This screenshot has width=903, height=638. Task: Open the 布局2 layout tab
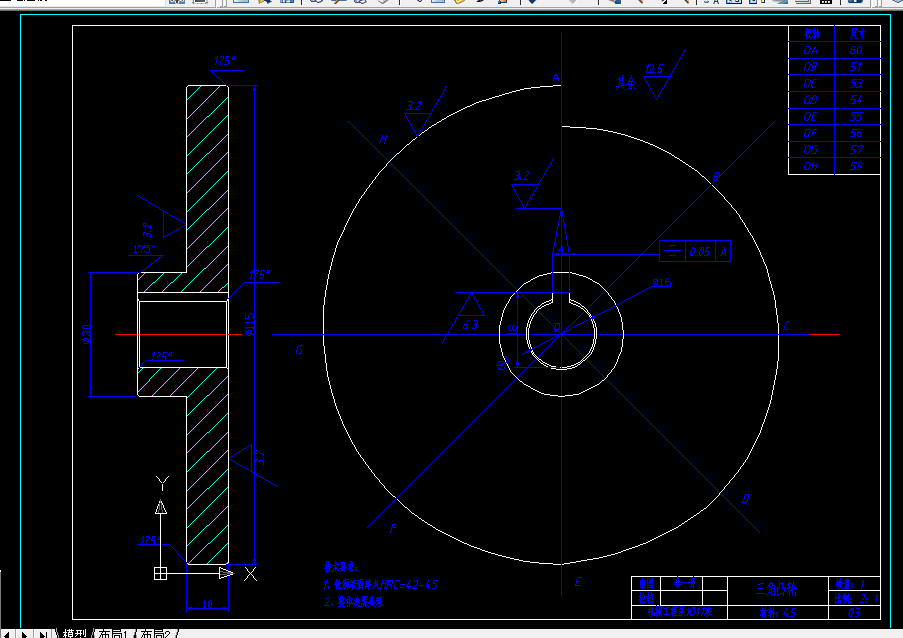155,633
